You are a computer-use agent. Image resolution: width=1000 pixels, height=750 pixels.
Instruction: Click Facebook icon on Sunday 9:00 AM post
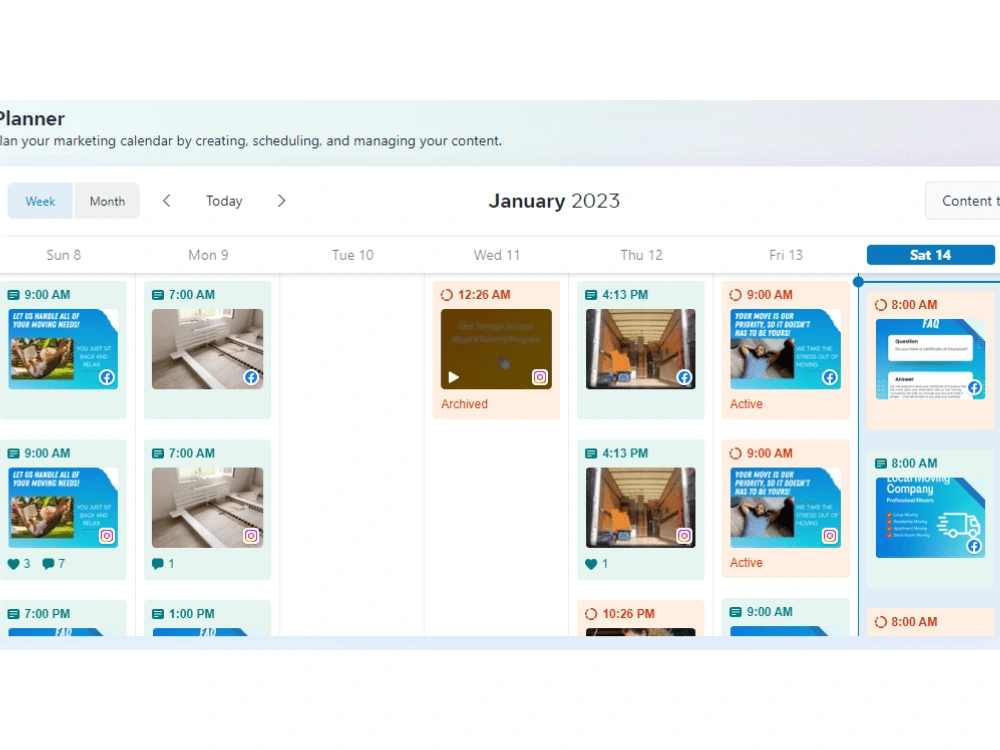pyautogui.click(x=107, y=378)
